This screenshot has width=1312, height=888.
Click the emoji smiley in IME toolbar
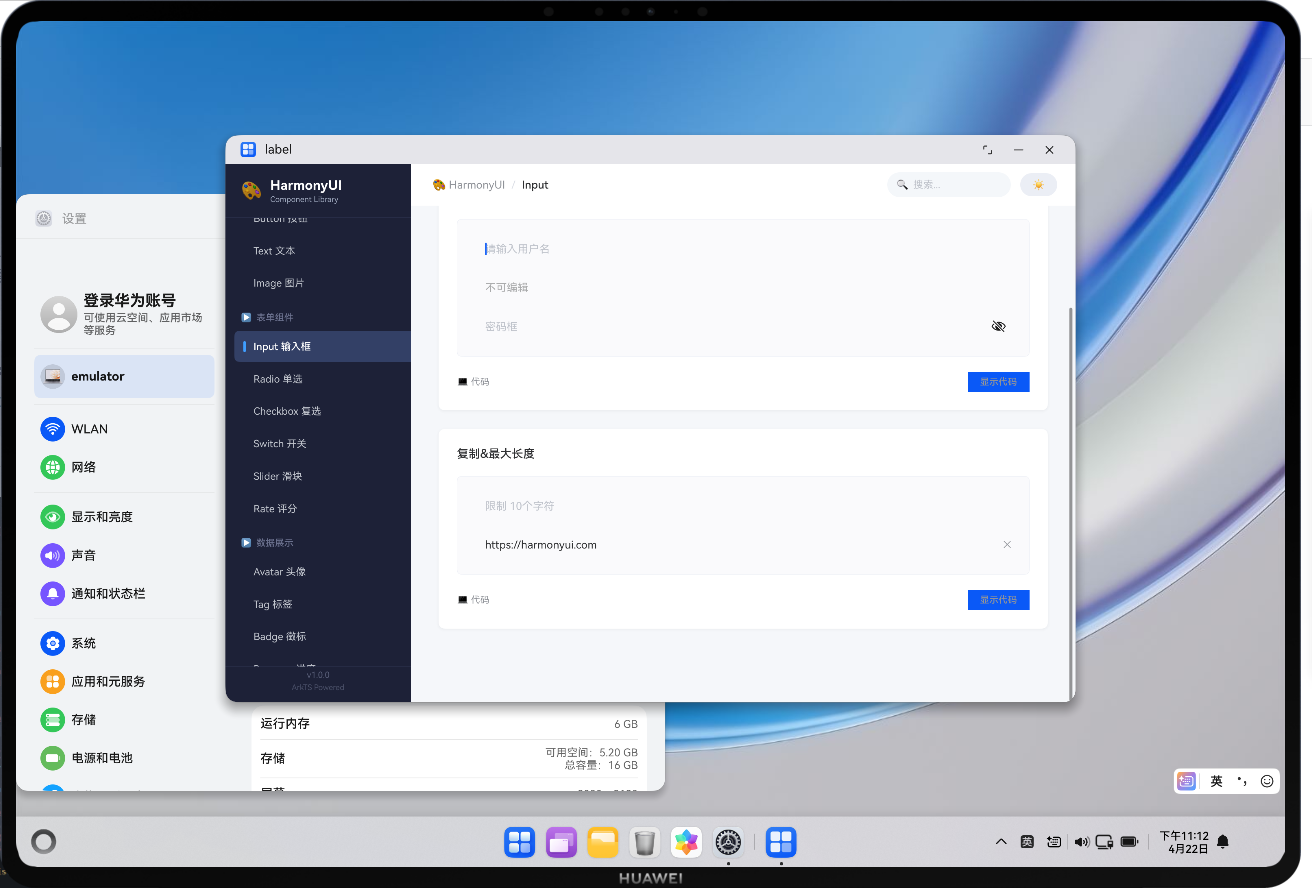point(1267,781)
